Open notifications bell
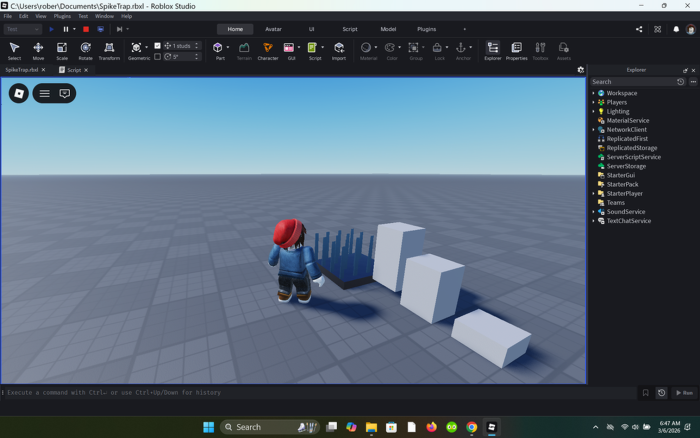The height and width of the screenshot is (438, 700). point(676,29)
